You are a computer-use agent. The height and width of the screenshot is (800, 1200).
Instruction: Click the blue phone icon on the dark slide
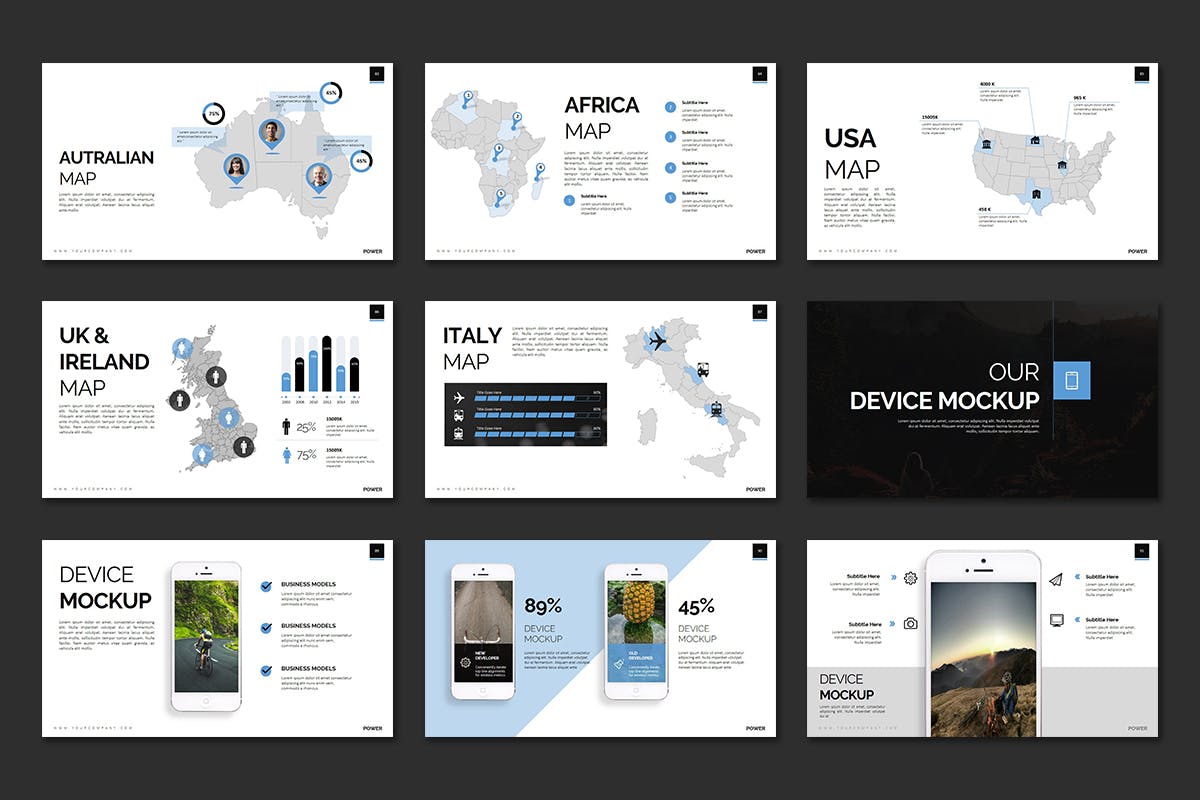point(1072,380)
